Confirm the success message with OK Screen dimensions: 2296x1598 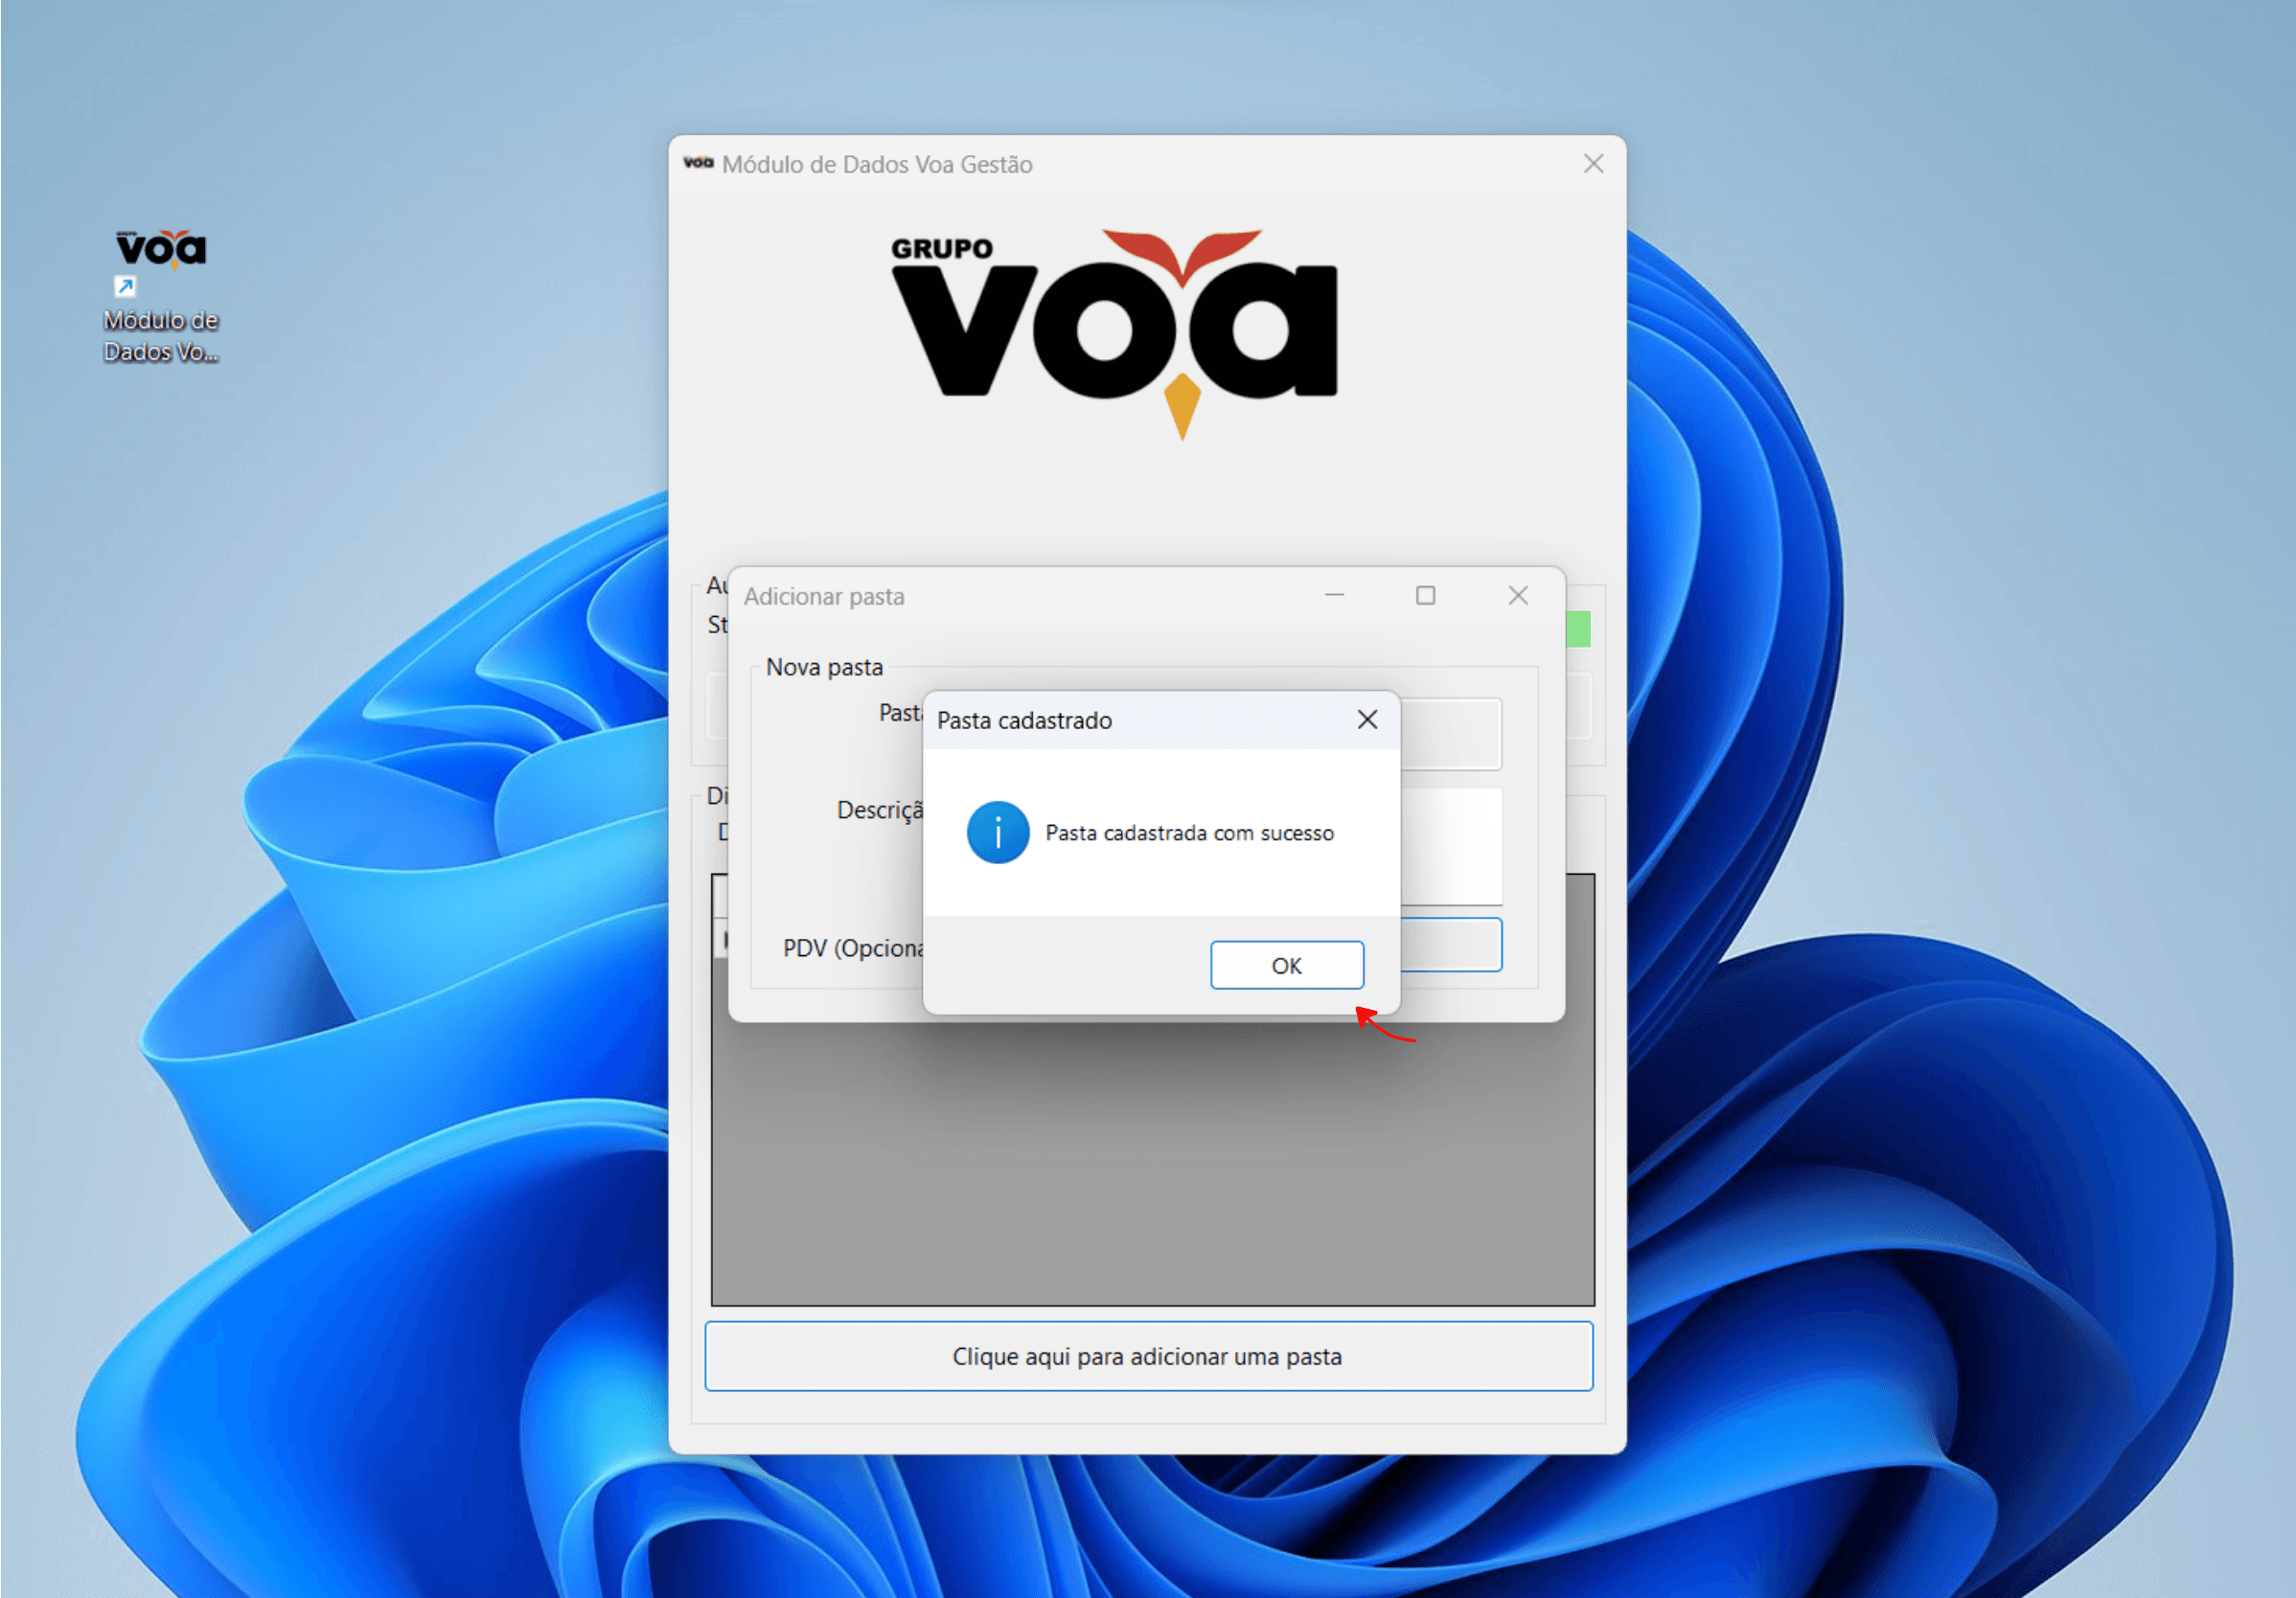[x=1286, y=965]
